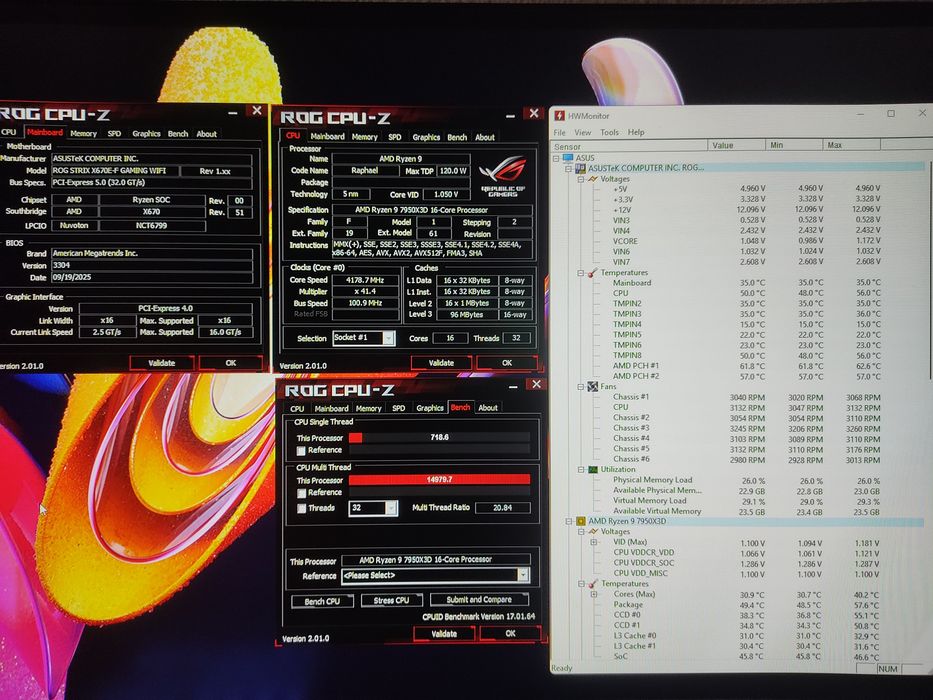
Task: Minimize the CPU-Z Mainboard window
Action: pos(233,112)
